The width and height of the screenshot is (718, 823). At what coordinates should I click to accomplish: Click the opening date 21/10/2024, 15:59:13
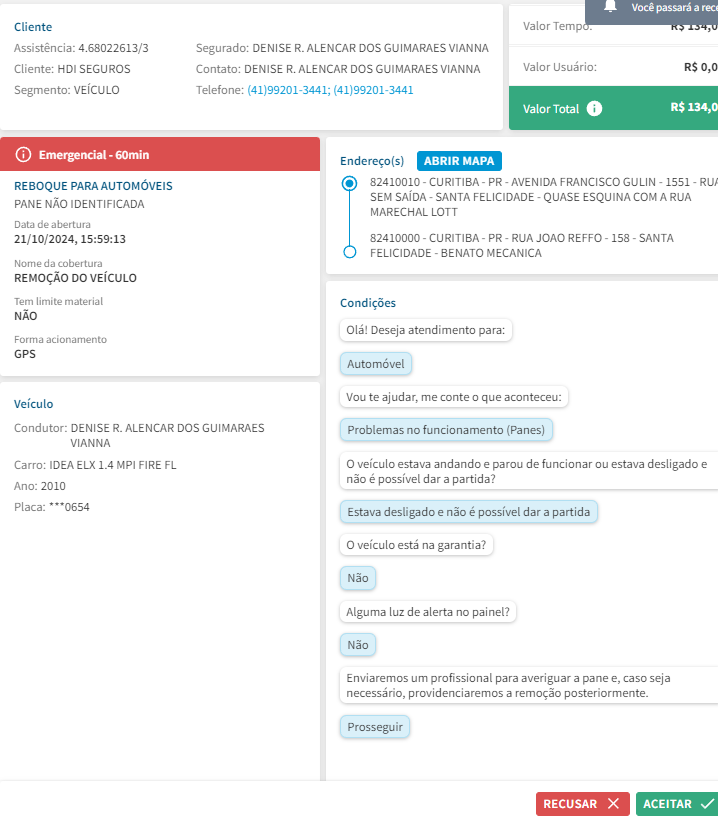pos(70,239)
